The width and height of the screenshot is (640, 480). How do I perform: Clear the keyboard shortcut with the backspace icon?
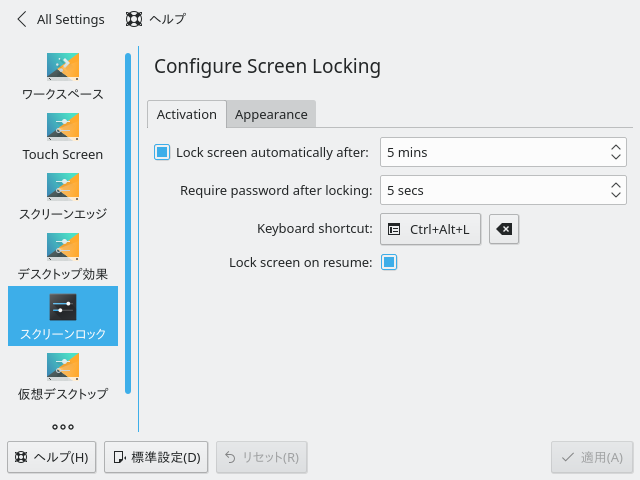coord(504,229)
